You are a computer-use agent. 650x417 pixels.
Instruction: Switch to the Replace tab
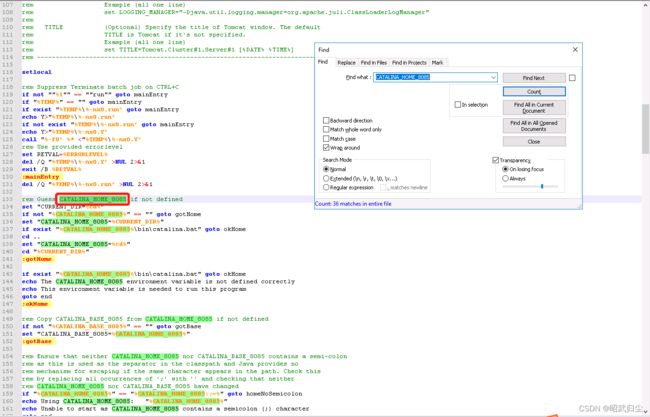[x=346, y=63]
